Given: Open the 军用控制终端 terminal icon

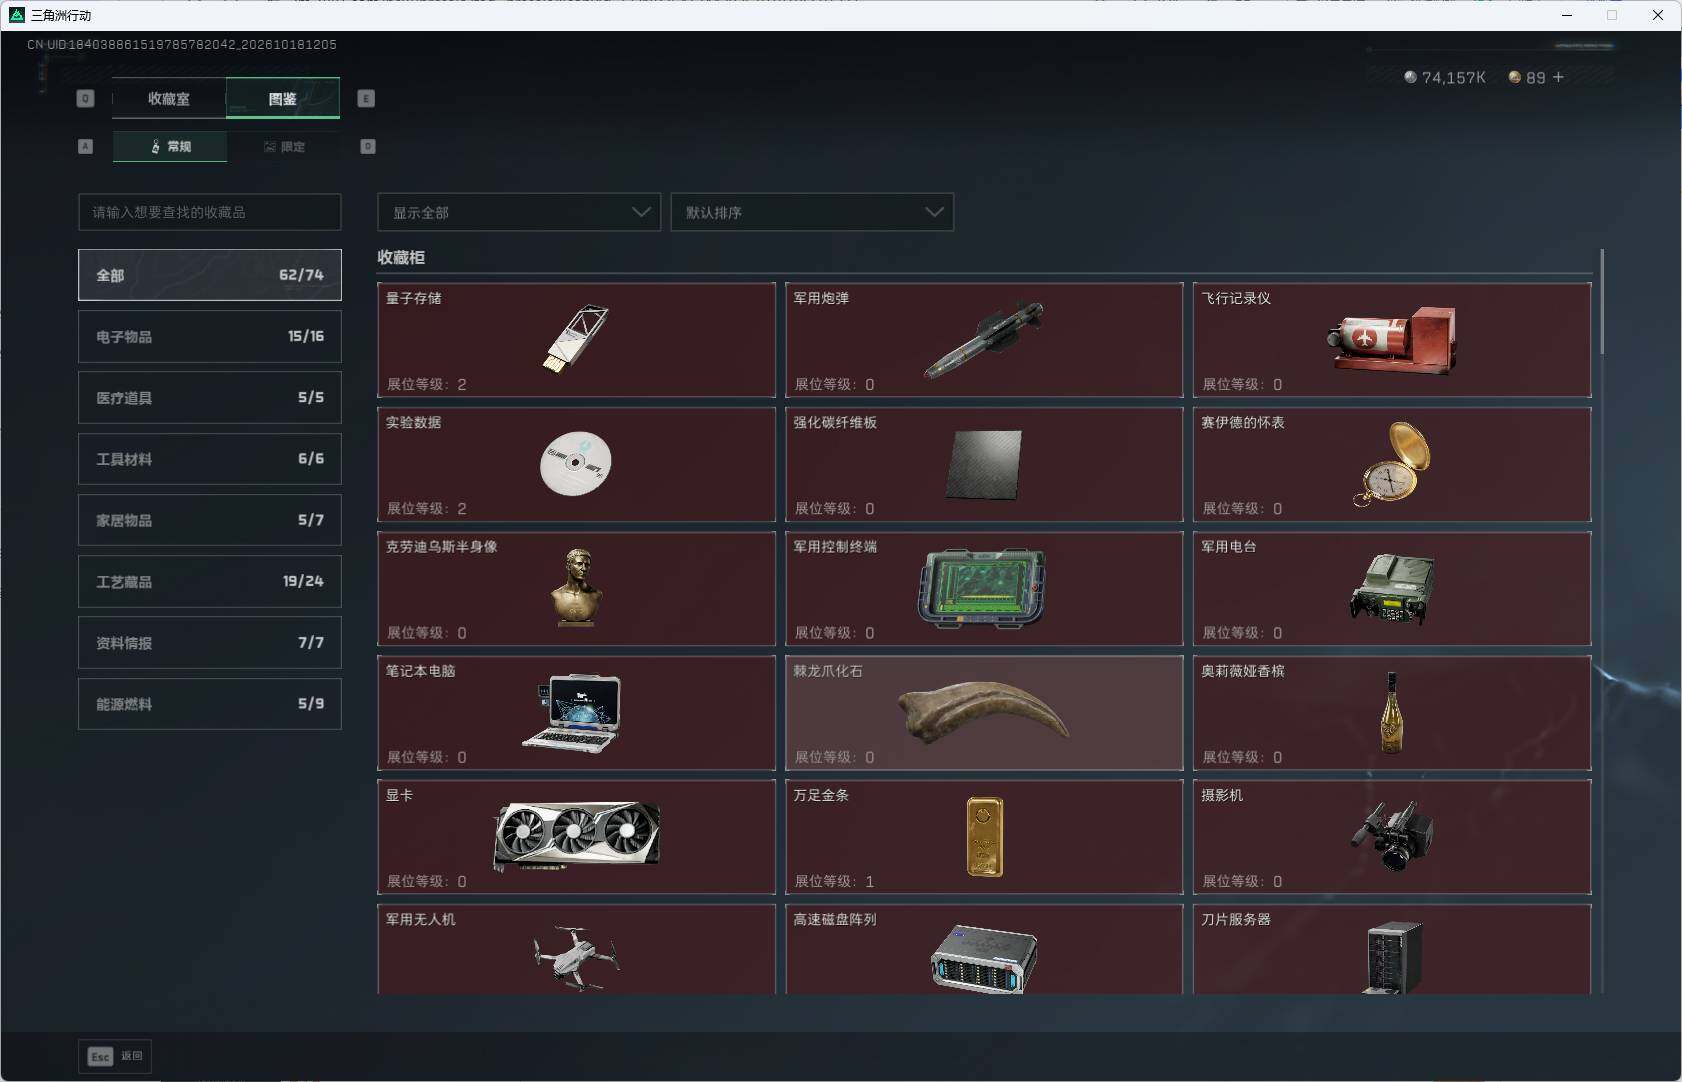Looking at the screenshot, I should point(982,588).
